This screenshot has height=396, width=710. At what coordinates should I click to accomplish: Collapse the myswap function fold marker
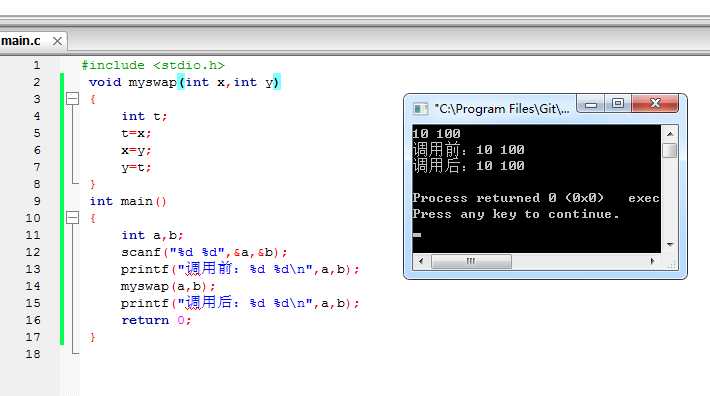point(72,99)
